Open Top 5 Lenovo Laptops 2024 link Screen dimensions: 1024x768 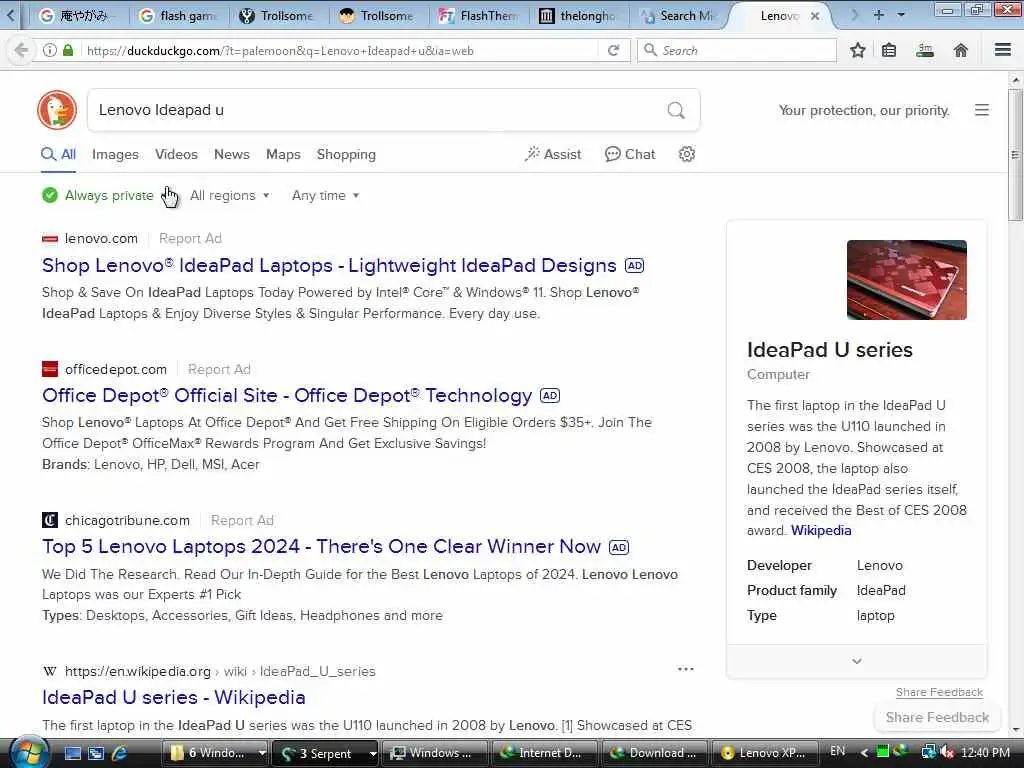point(321,546)
